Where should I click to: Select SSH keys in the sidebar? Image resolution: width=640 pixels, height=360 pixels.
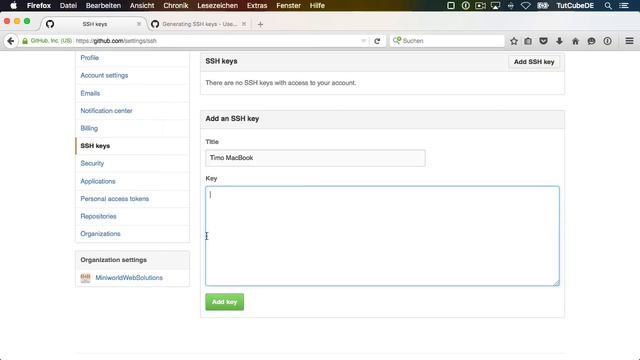[95, 146]
